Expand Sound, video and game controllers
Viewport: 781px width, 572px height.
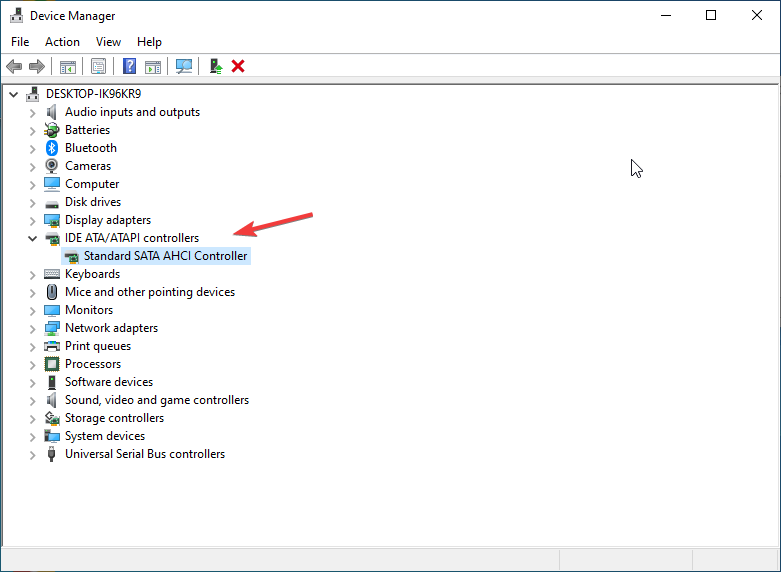32,401
